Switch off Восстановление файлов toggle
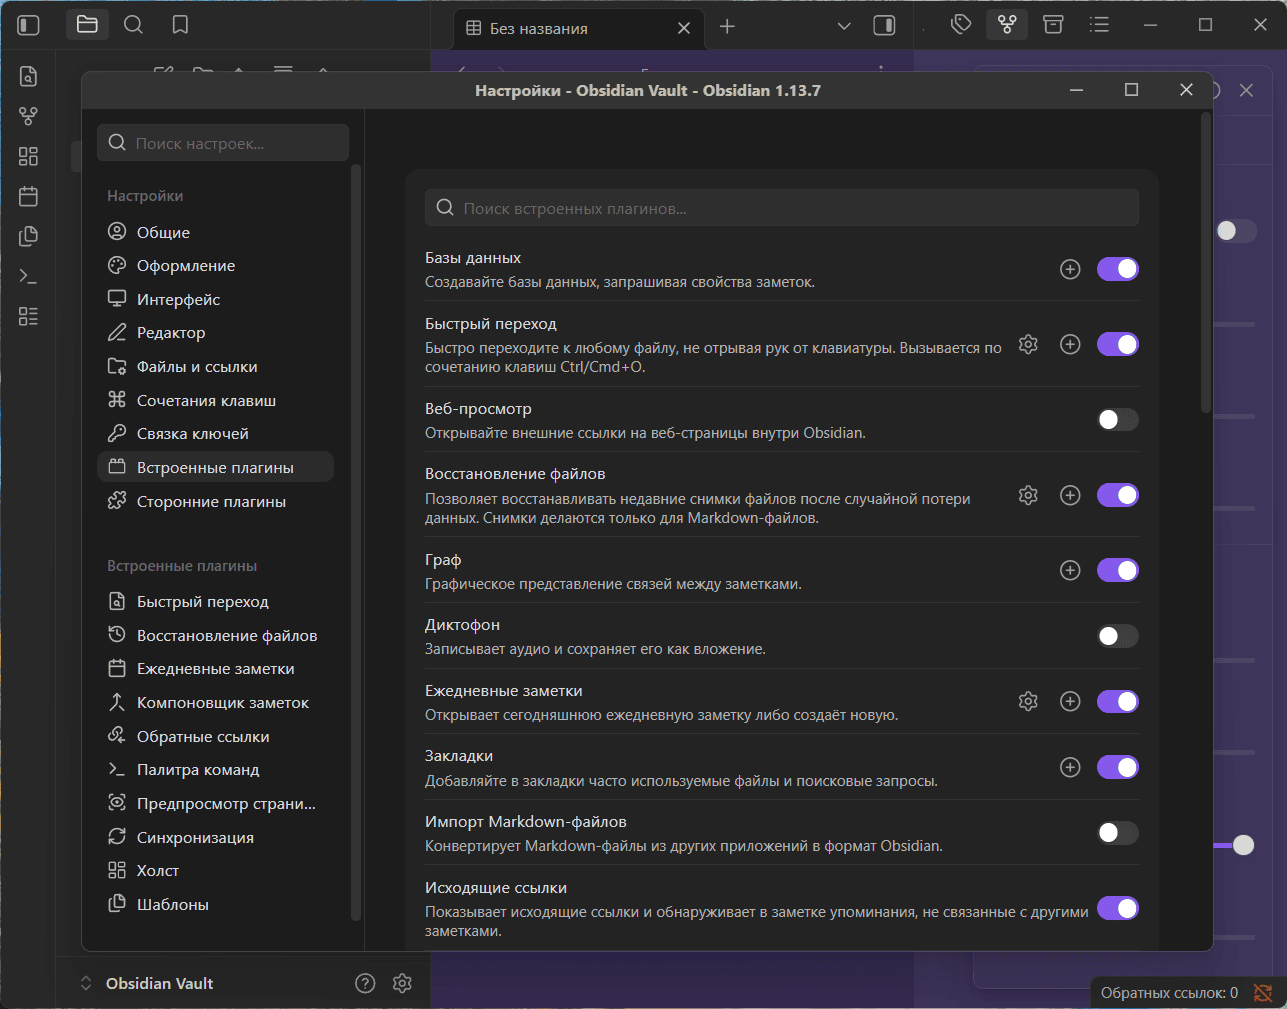This screenshot has width=1287, height=1009. click(x=1118, y=495)
